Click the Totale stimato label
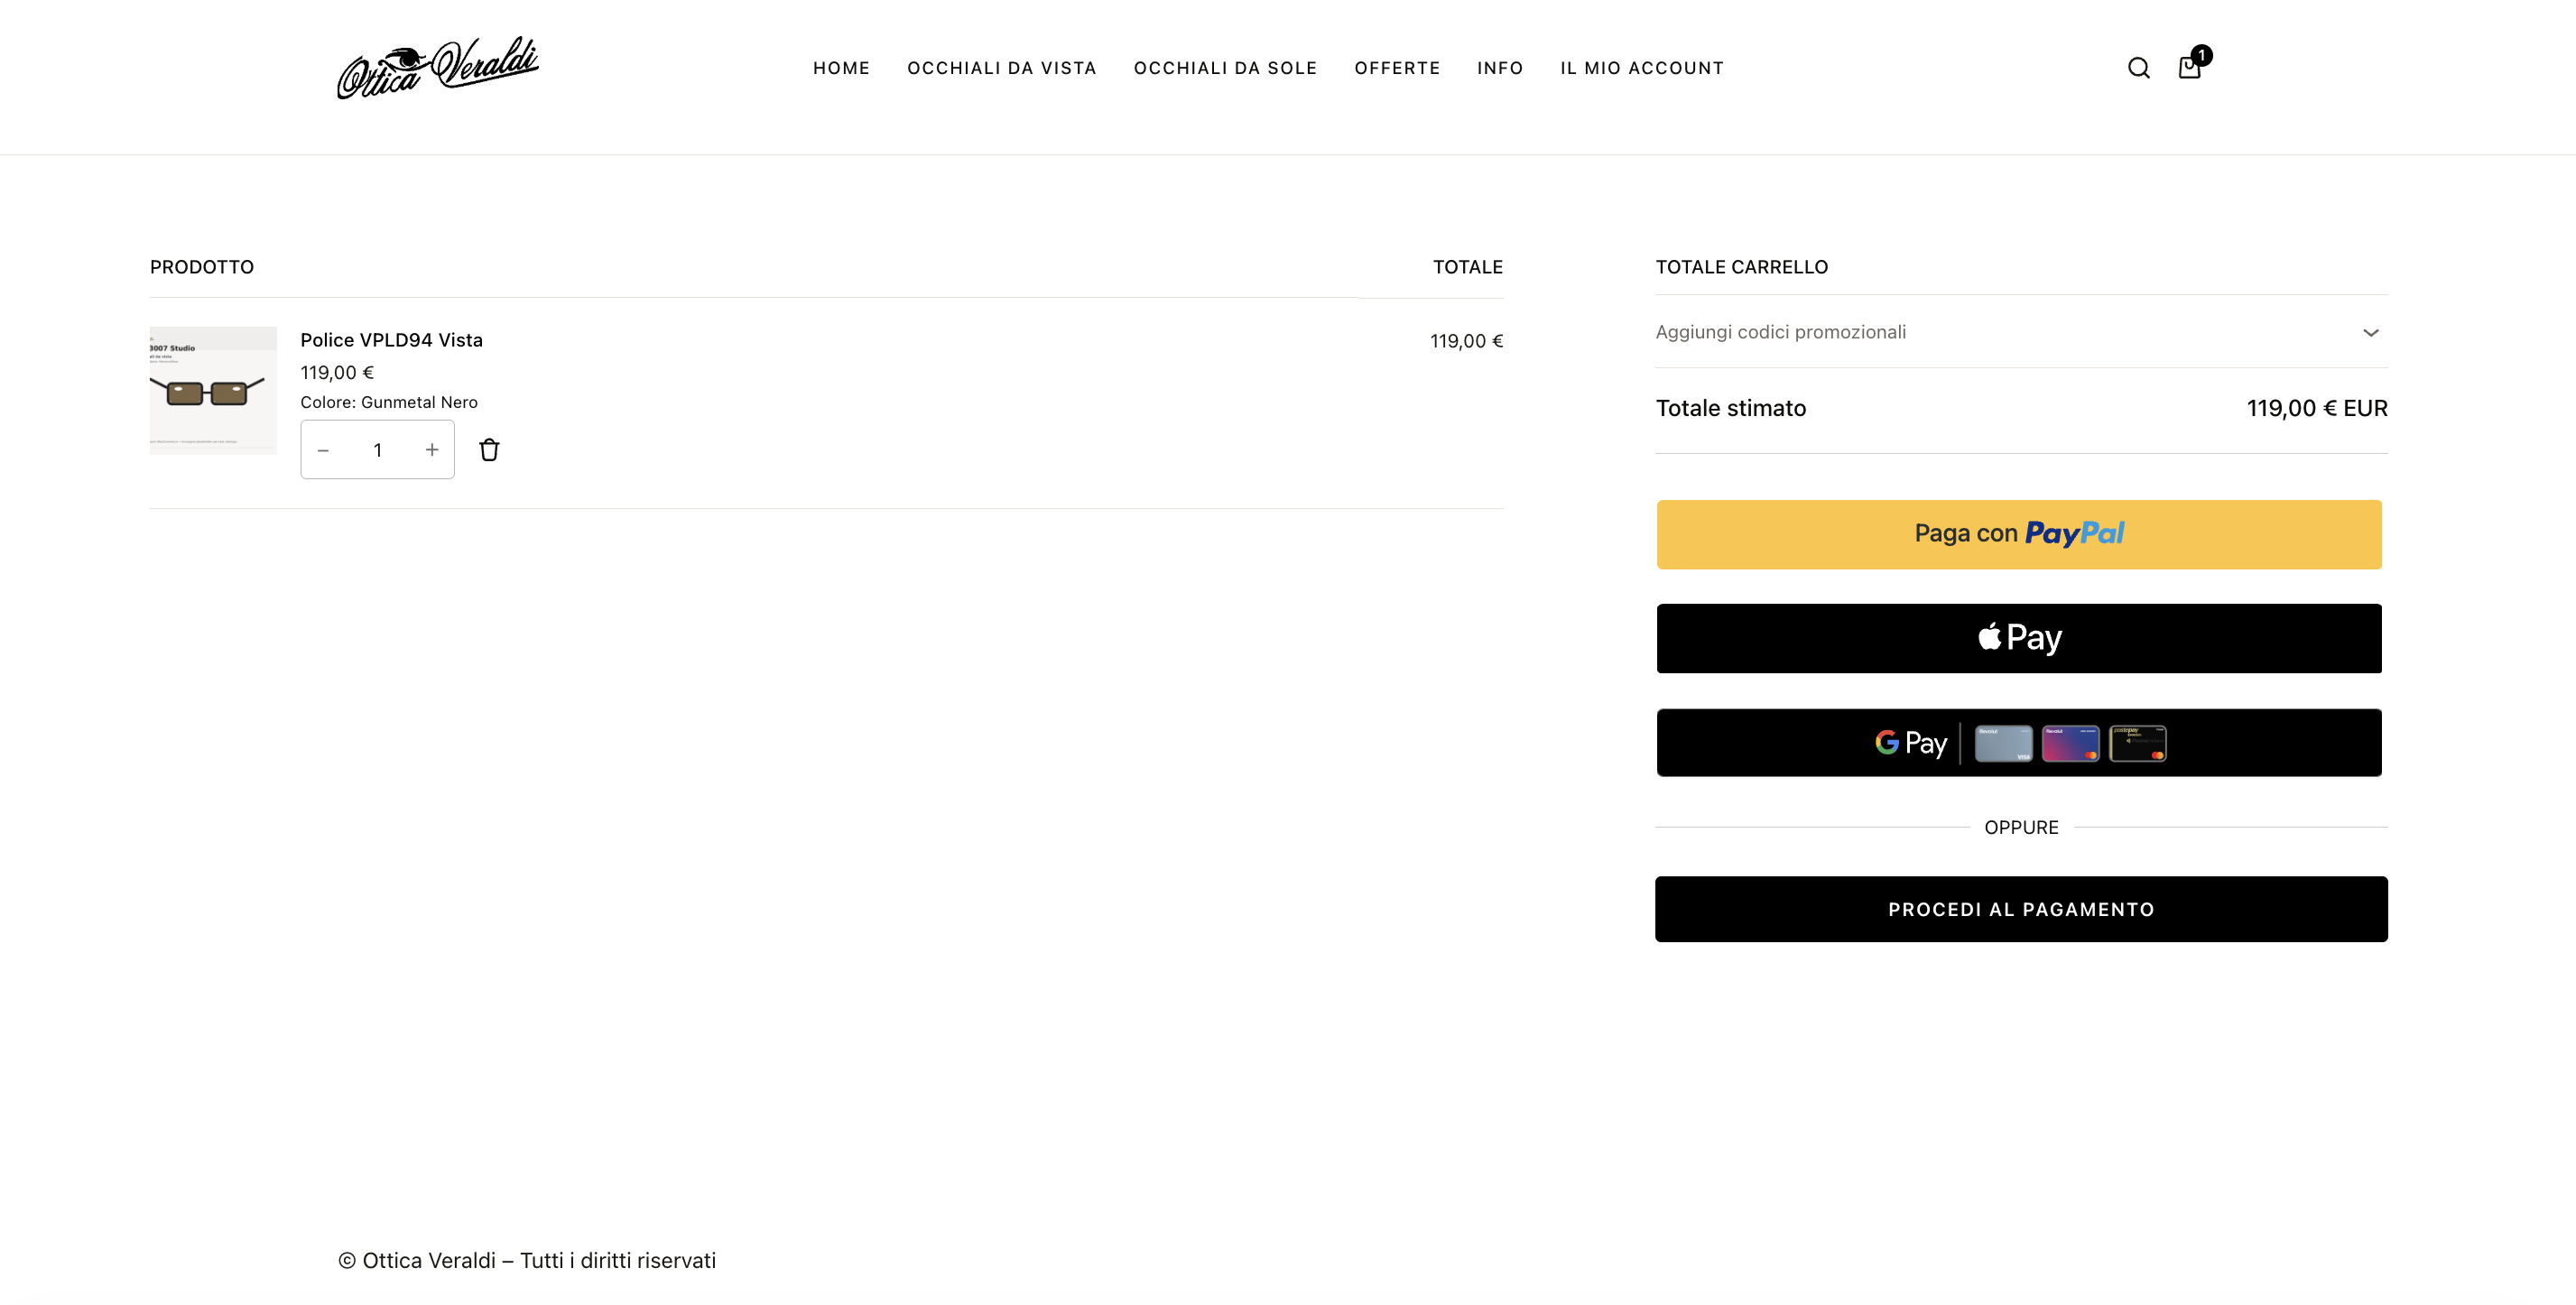This screenshot has width=2576, height=1305. pos(1731,408)
